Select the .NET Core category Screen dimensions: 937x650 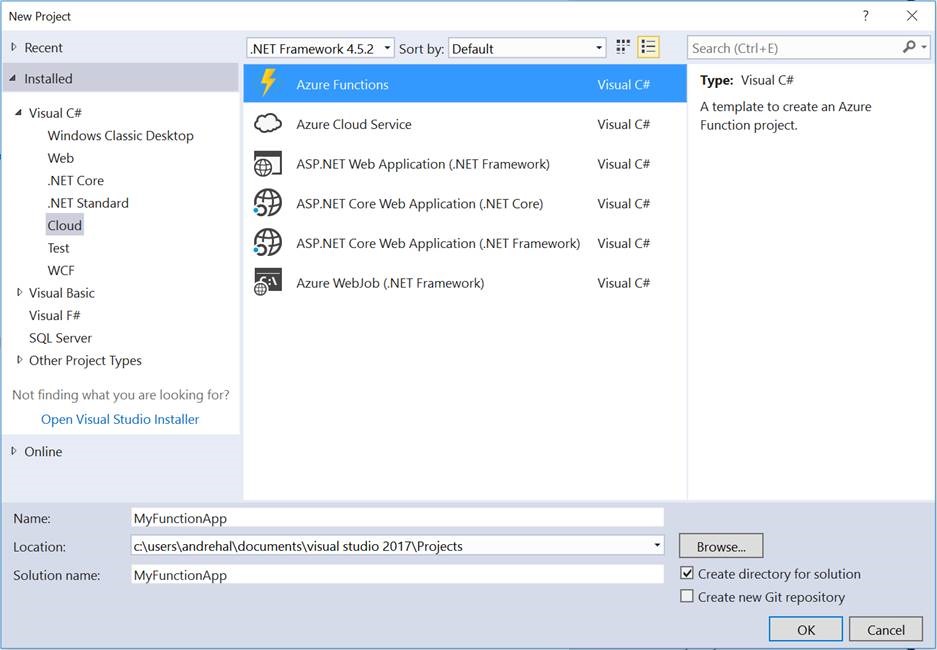(76, 180)
